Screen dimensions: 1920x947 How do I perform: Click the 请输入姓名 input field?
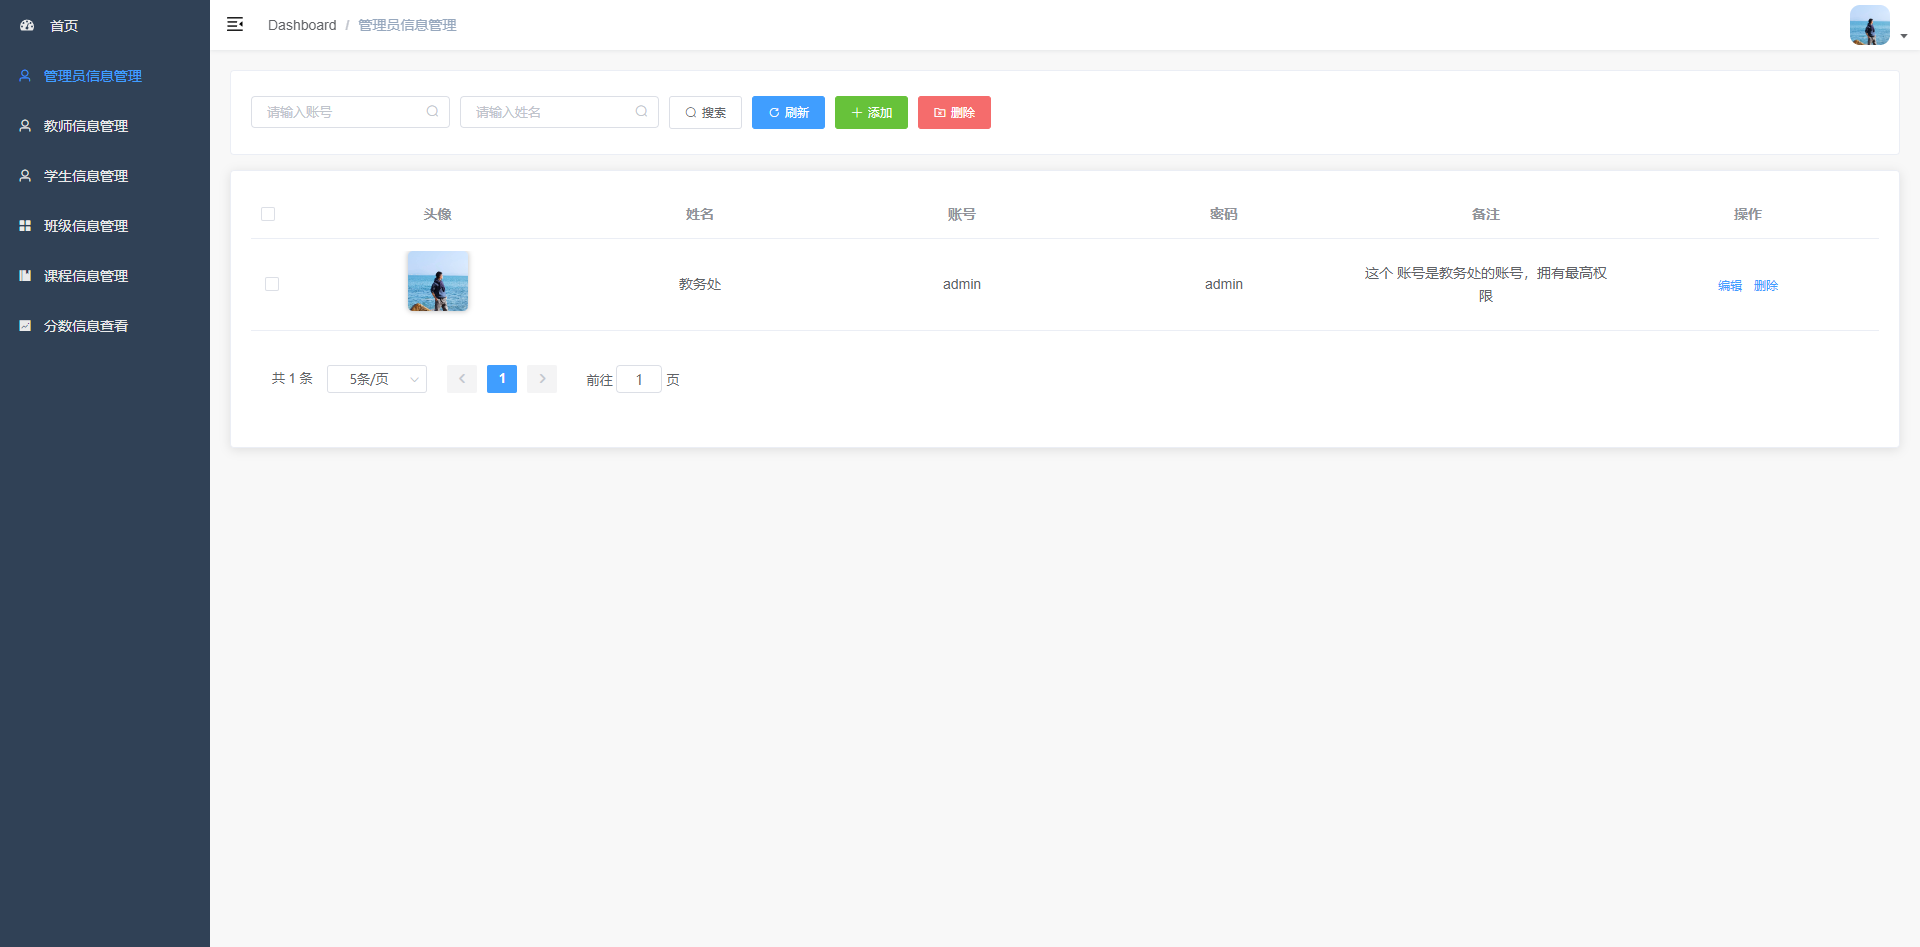pos(550,112)
